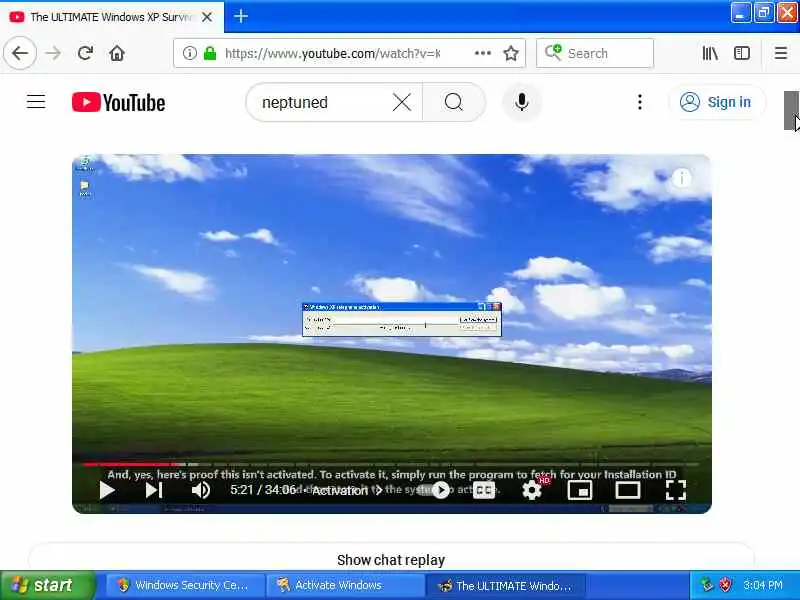Click the browser forward arrow

(x=53, y=53)
